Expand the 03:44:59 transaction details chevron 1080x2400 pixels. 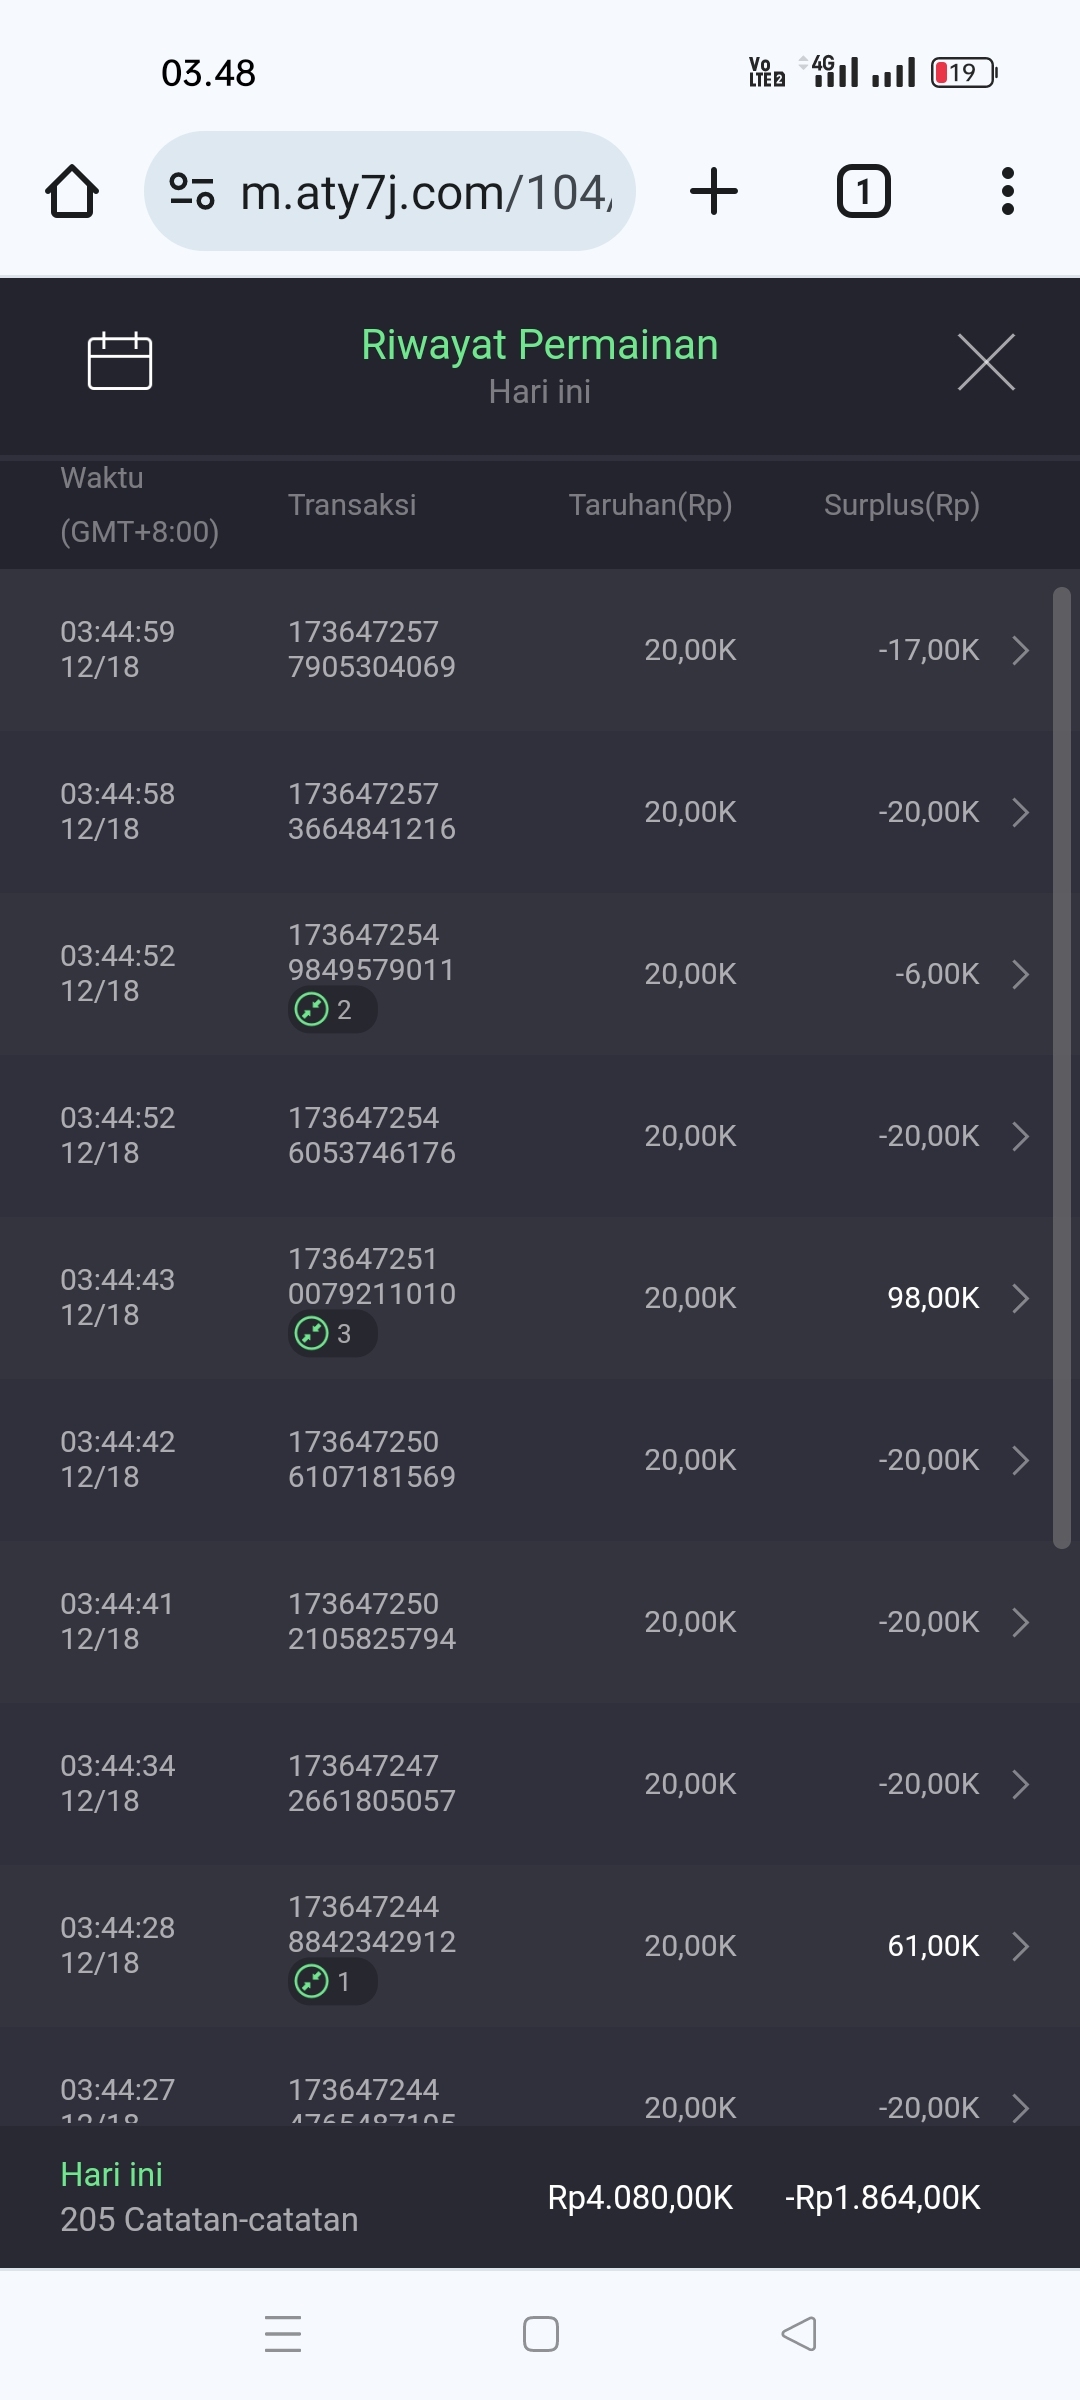point(1021,650)
